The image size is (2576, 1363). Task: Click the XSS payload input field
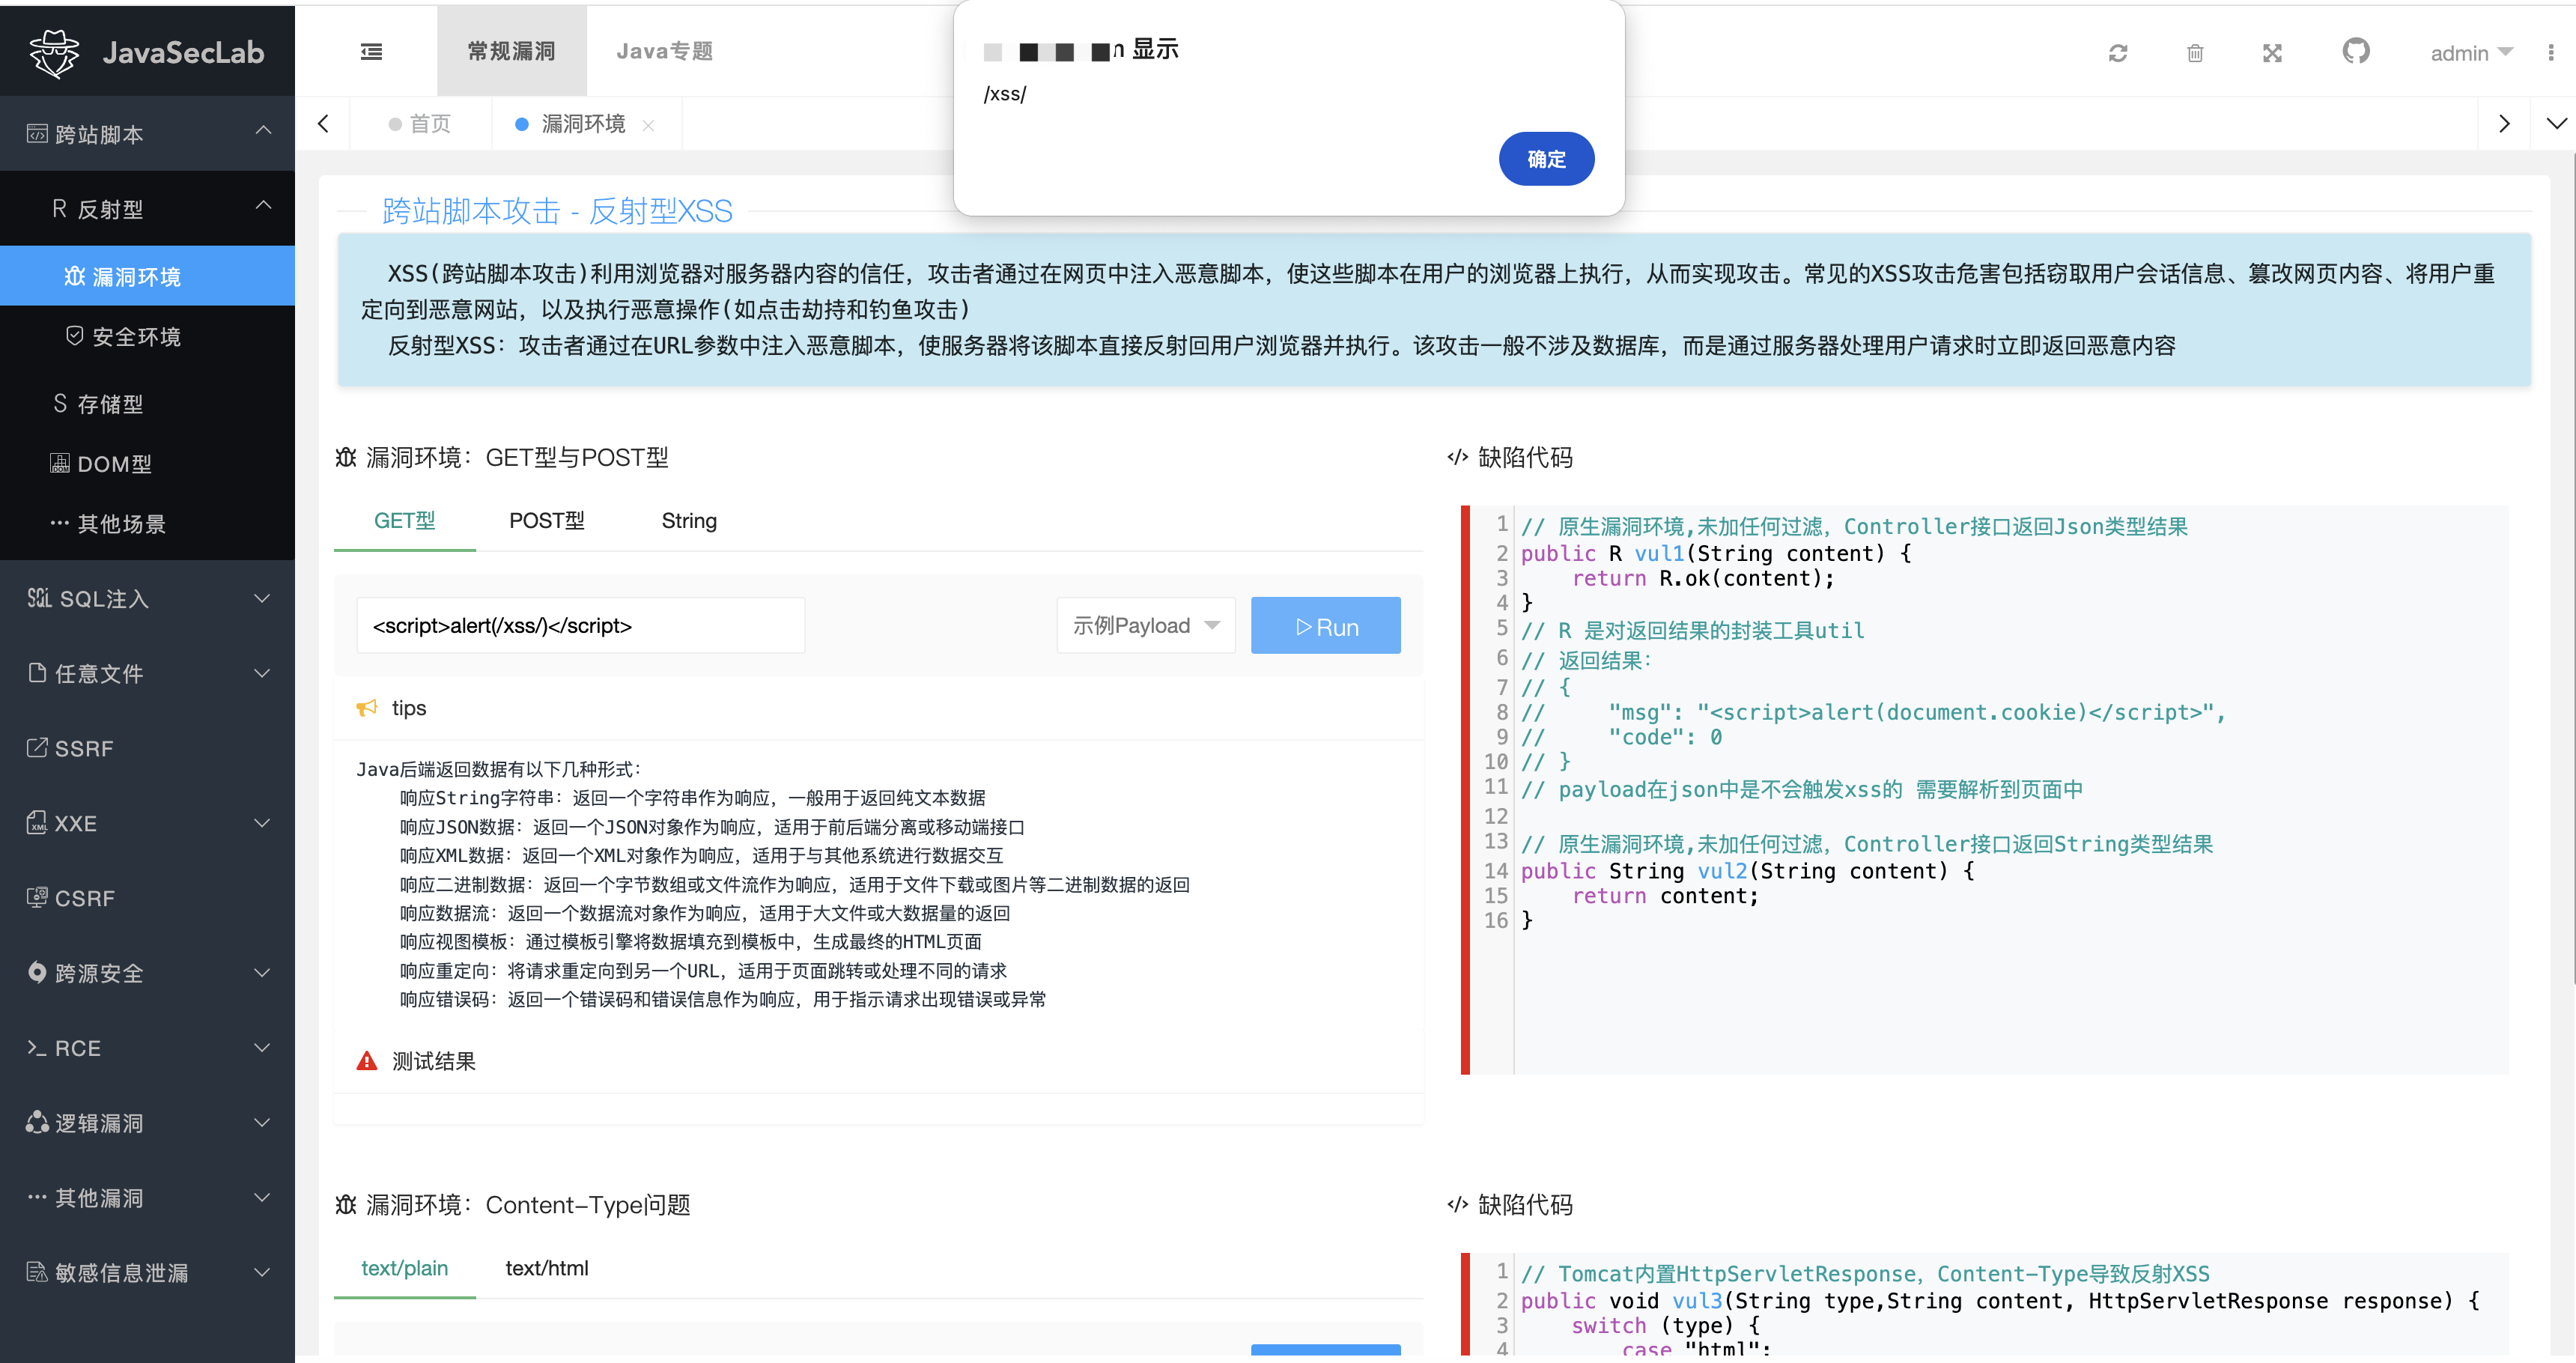click(x=580, y=625)
